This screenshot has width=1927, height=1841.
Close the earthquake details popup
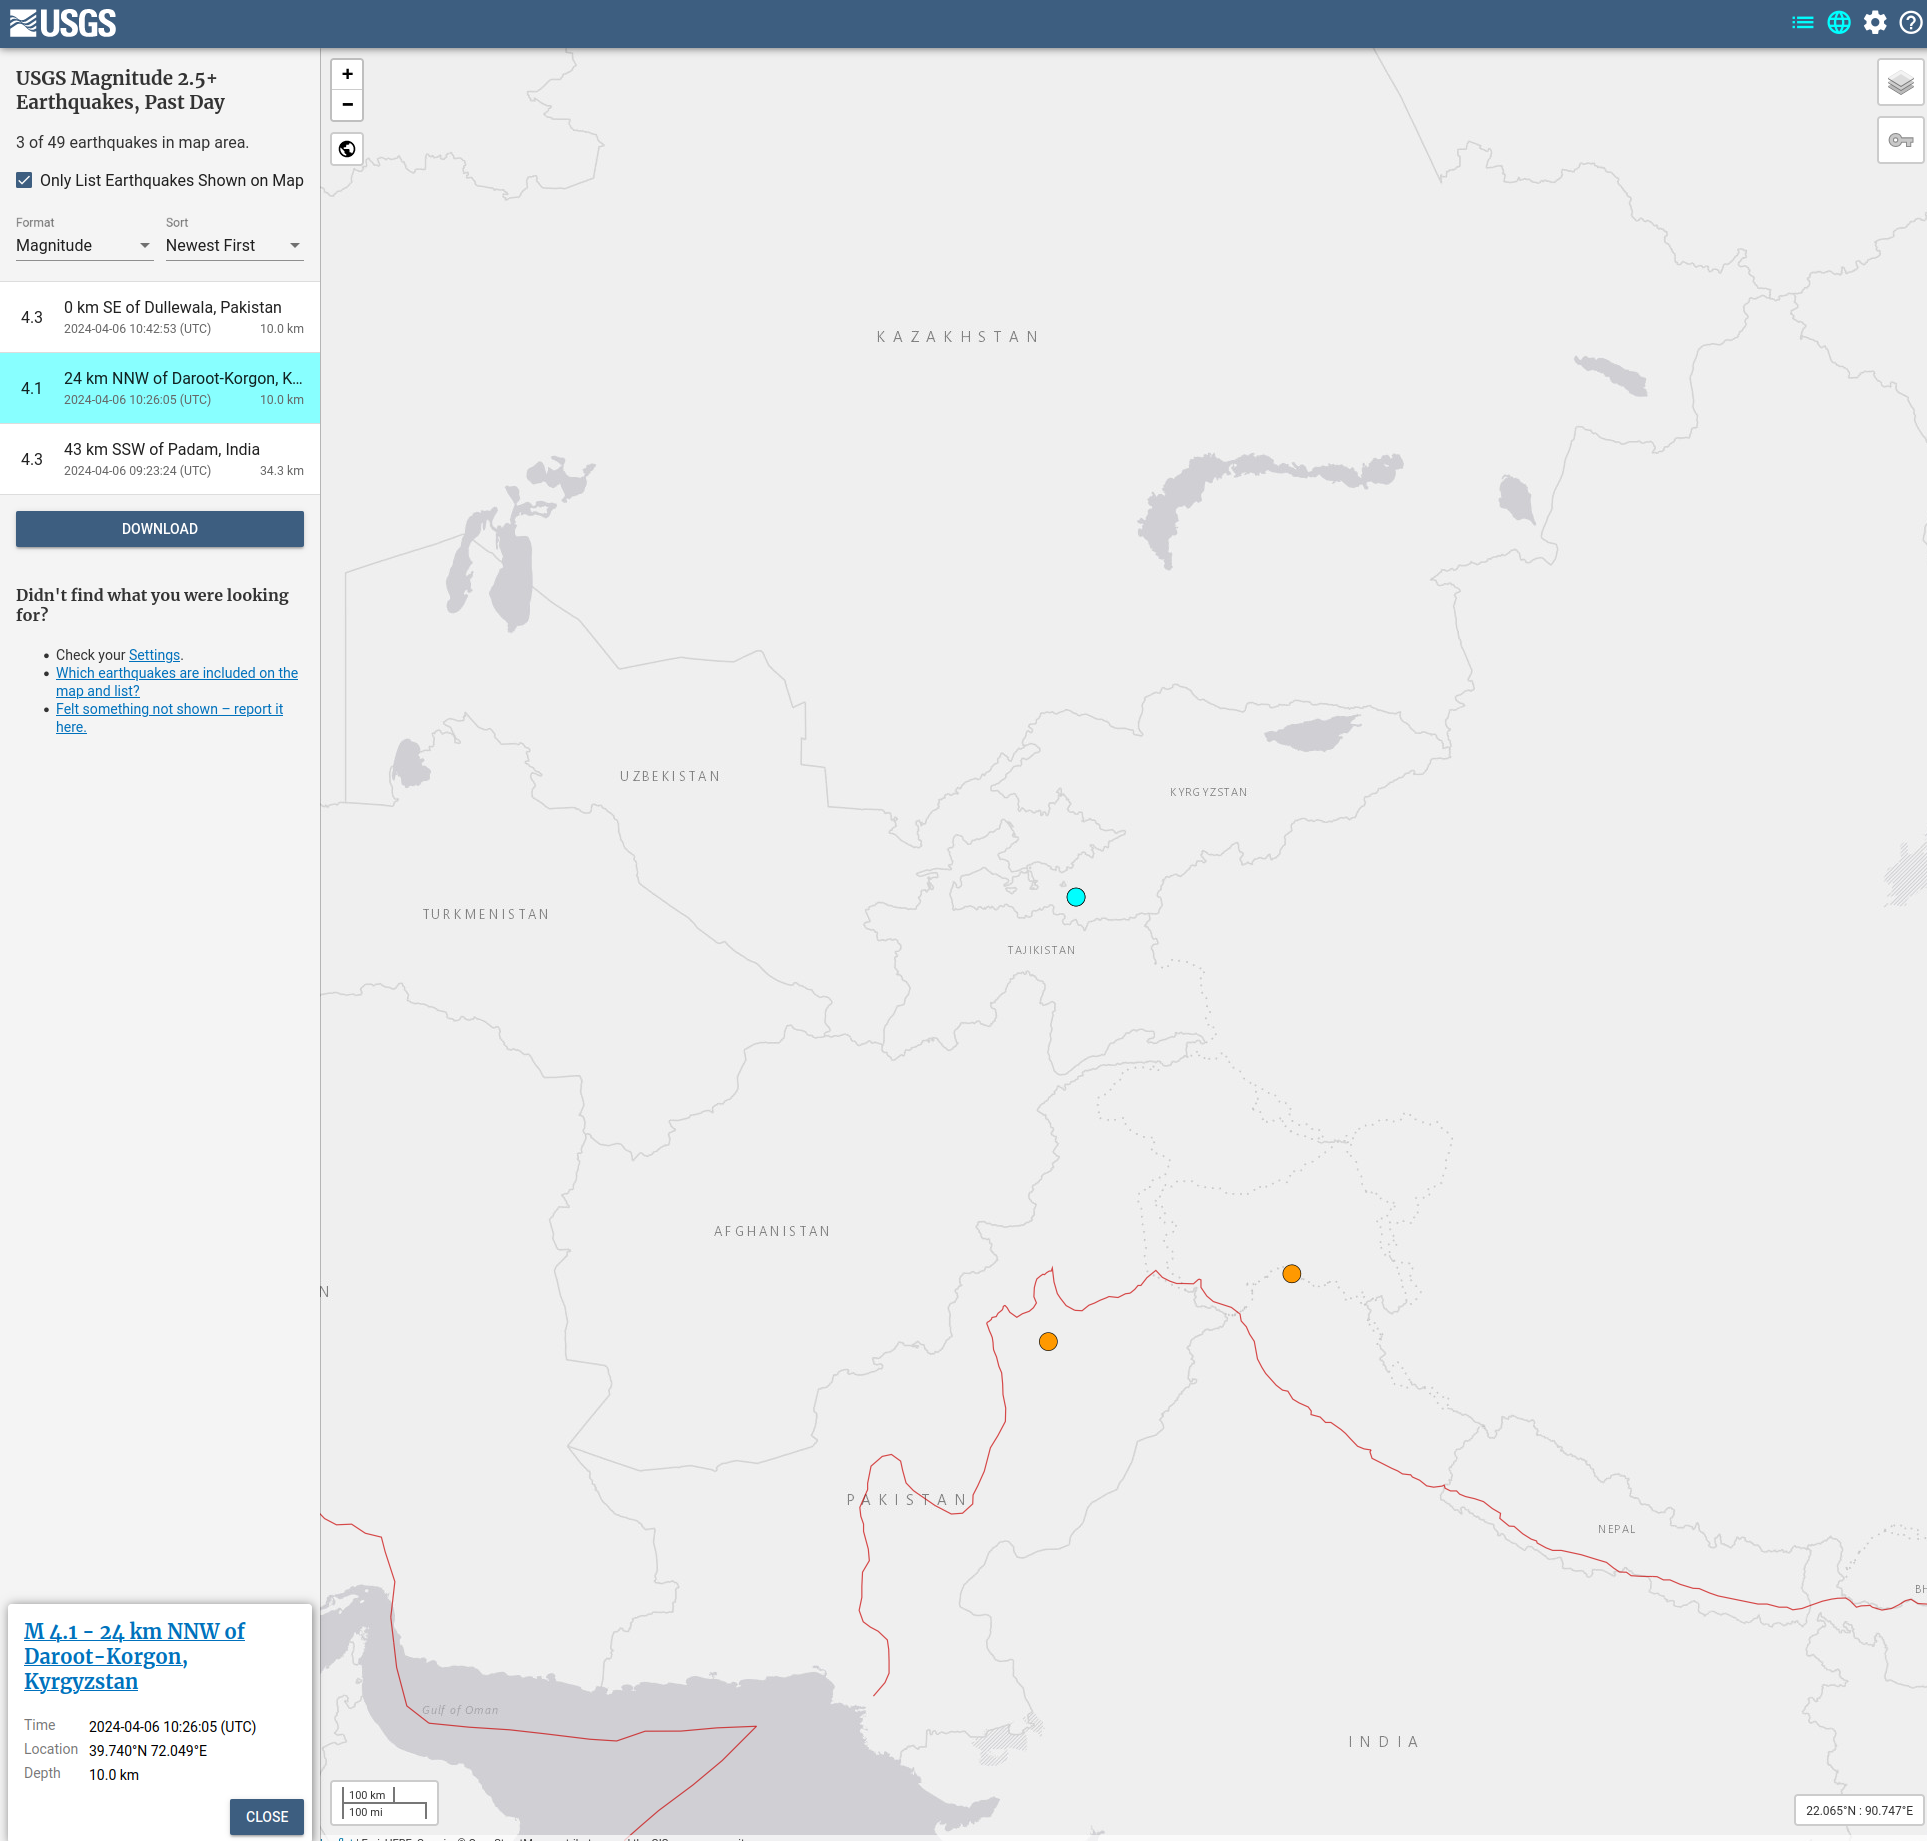(x=267, y=1817)
